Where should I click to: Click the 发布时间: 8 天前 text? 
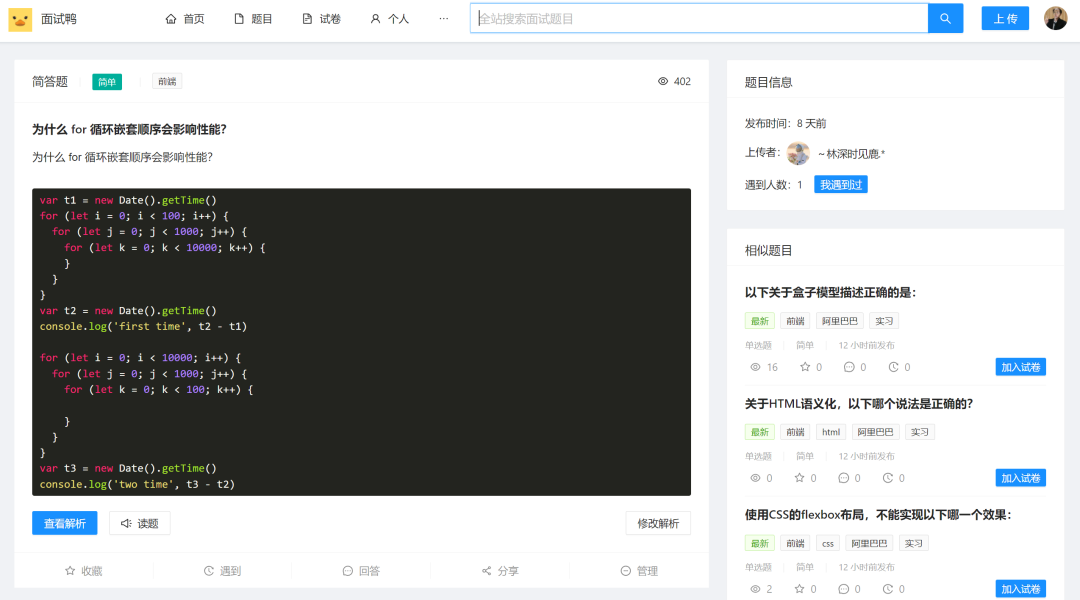[785, 123]
